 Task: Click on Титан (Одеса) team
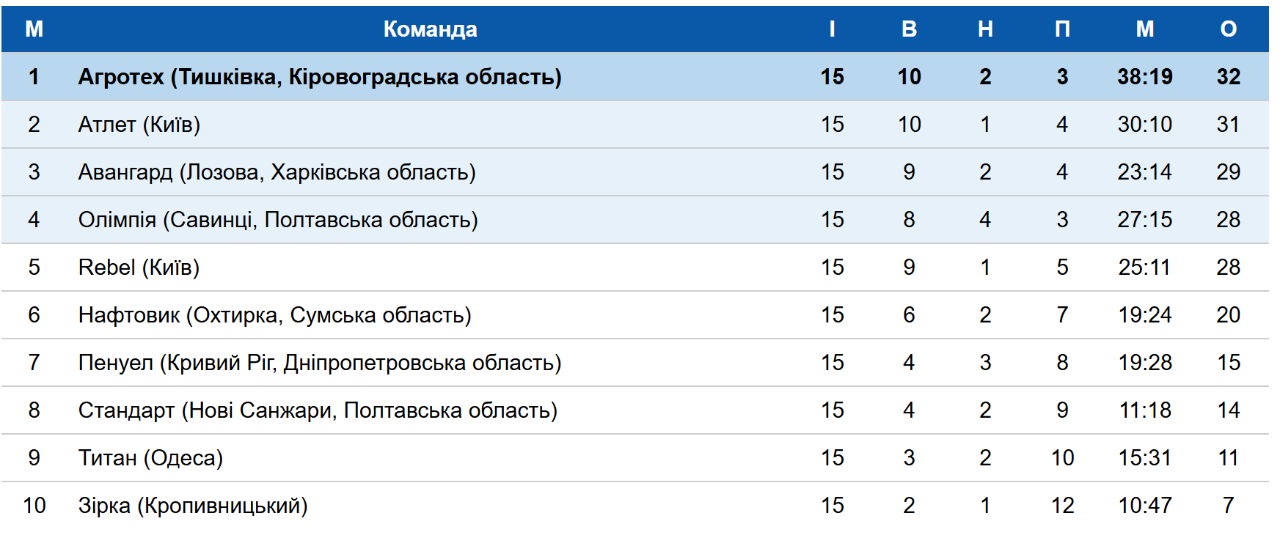click(x=151, y=458)
